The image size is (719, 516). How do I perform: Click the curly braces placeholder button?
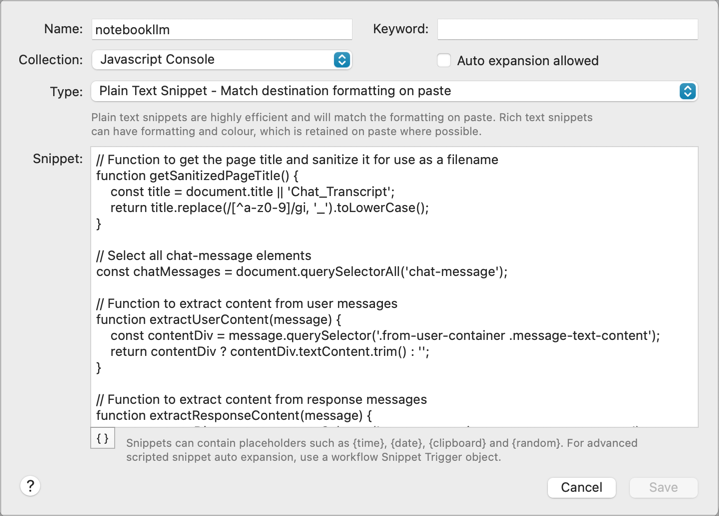pos(103,438)
